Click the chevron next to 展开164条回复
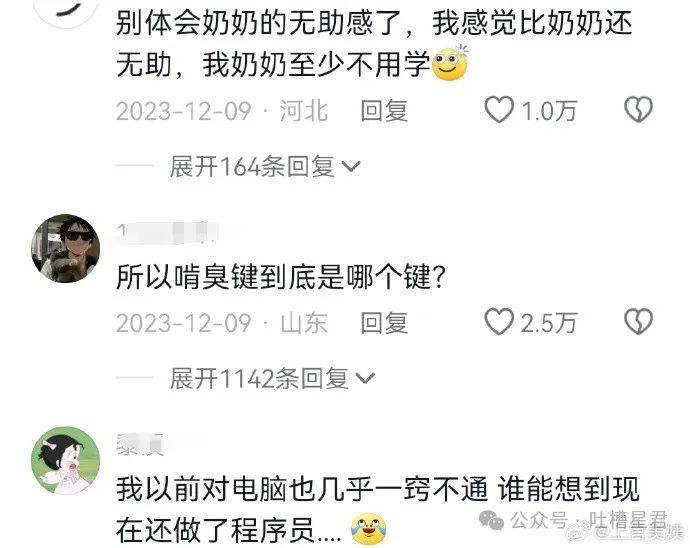The width and height of the screenshot is (690, 548). pyautogui.click(x=351, y=167)
